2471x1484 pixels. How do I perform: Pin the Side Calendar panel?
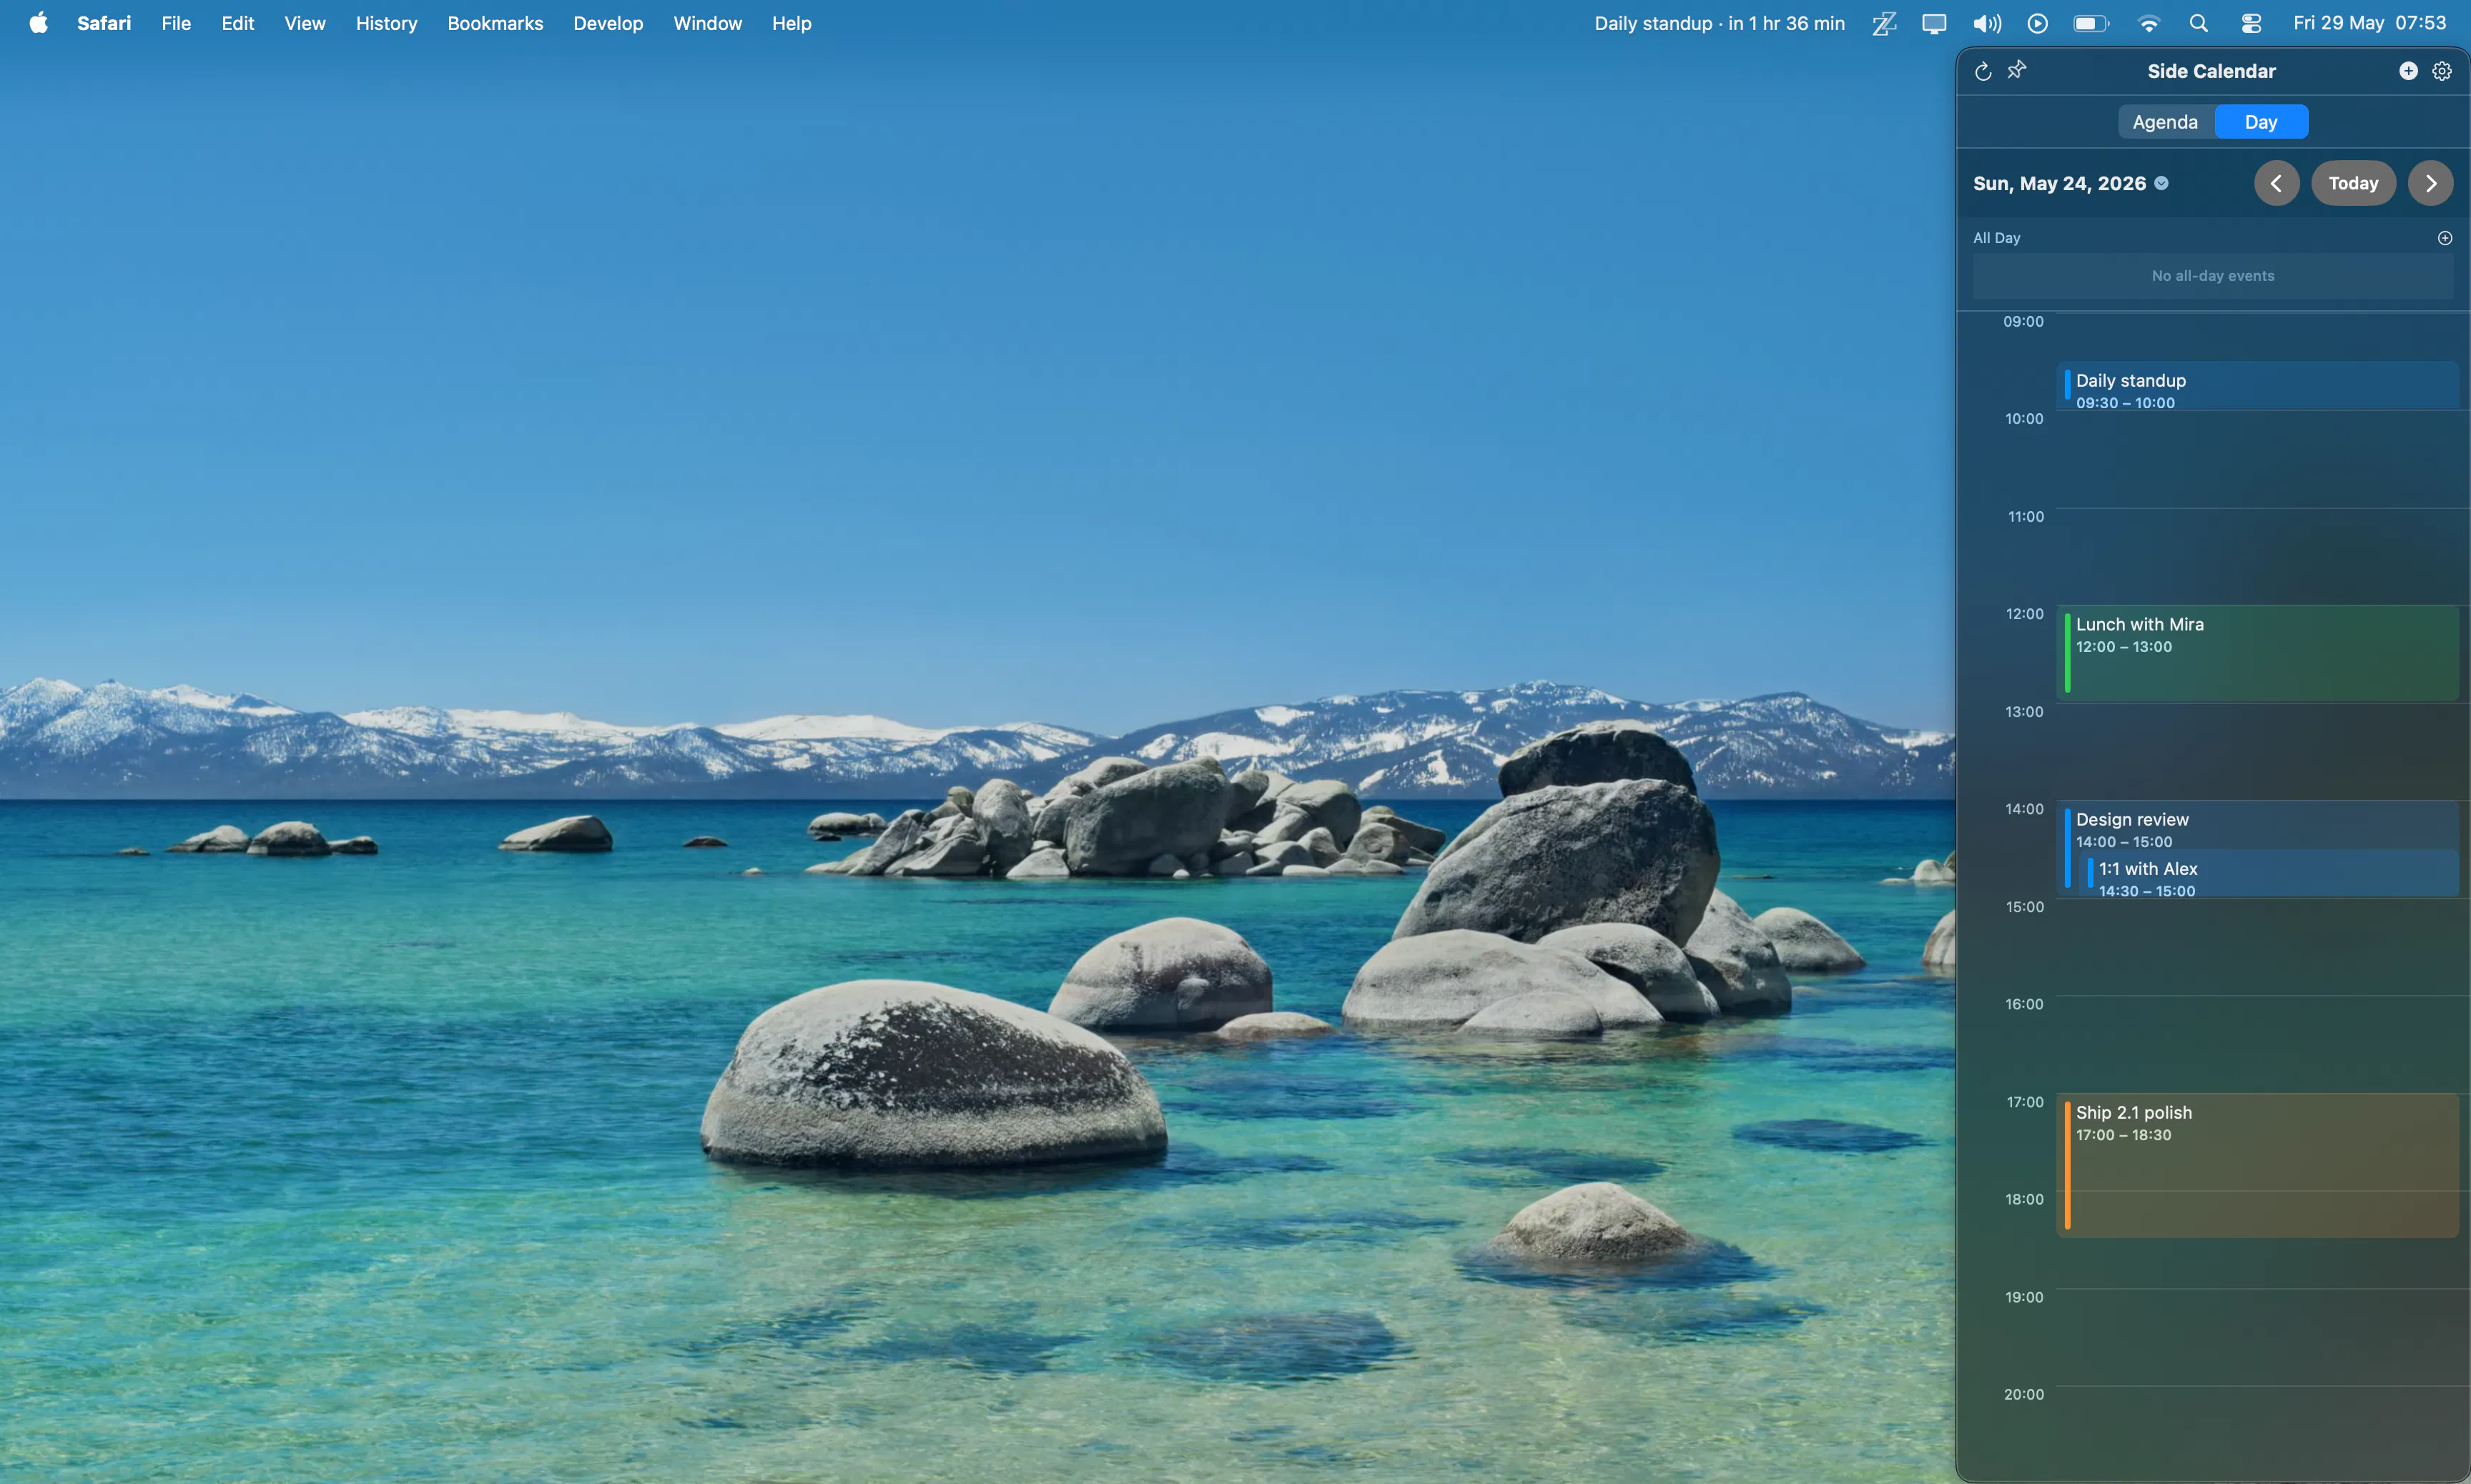2017,70
